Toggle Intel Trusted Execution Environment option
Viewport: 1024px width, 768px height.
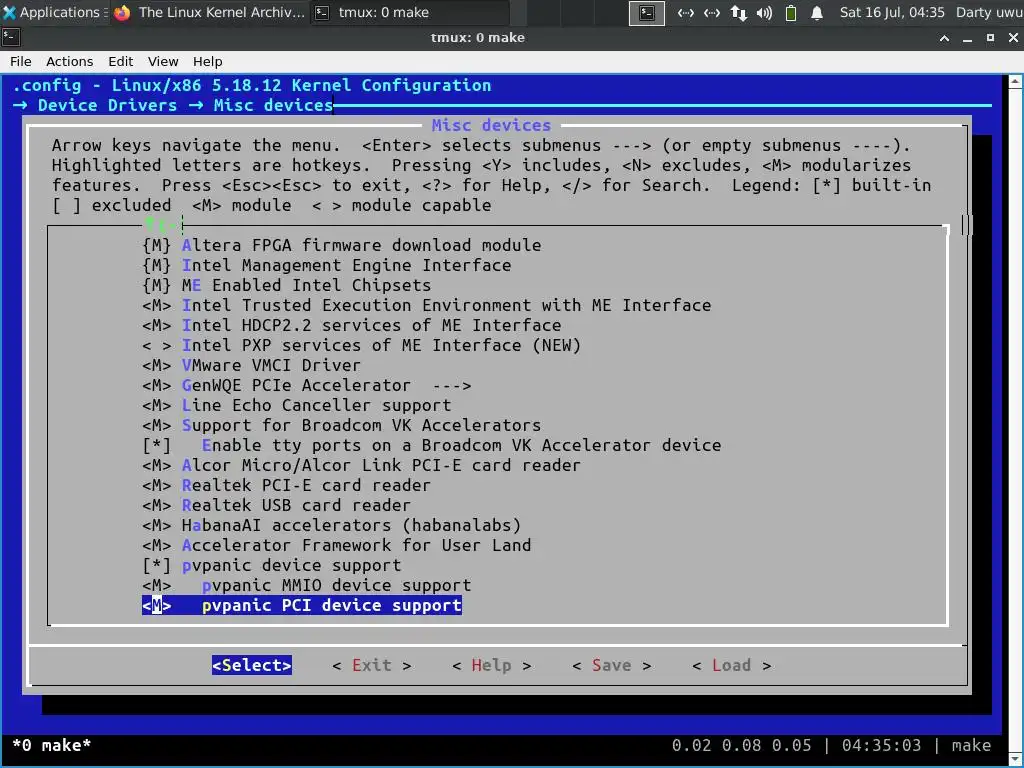[x=426, y=306]
